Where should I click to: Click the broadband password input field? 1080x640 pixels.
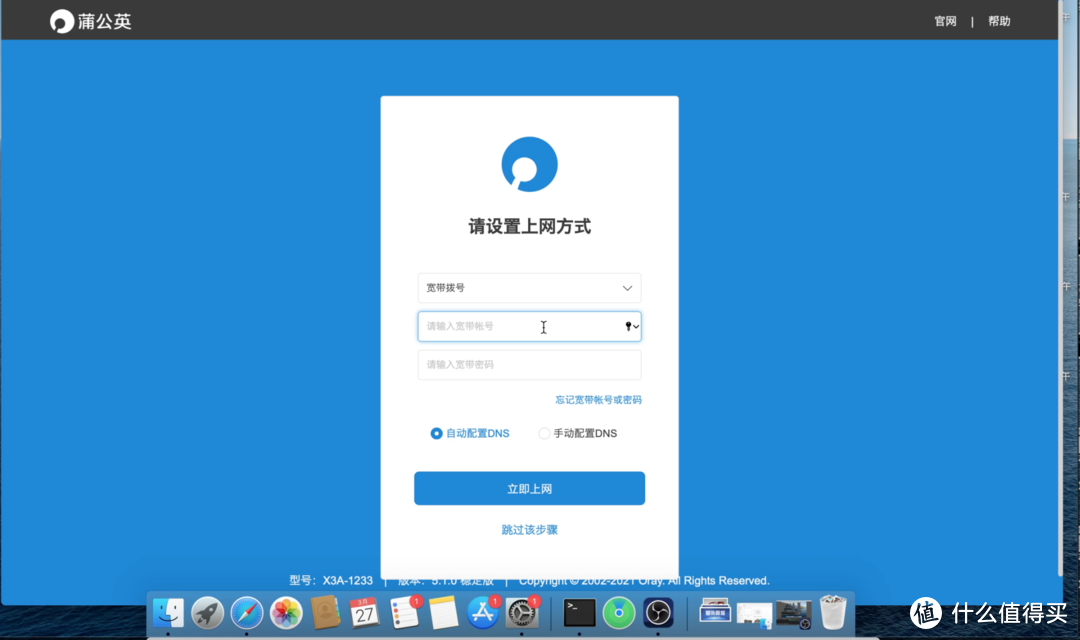coord(529,364)
